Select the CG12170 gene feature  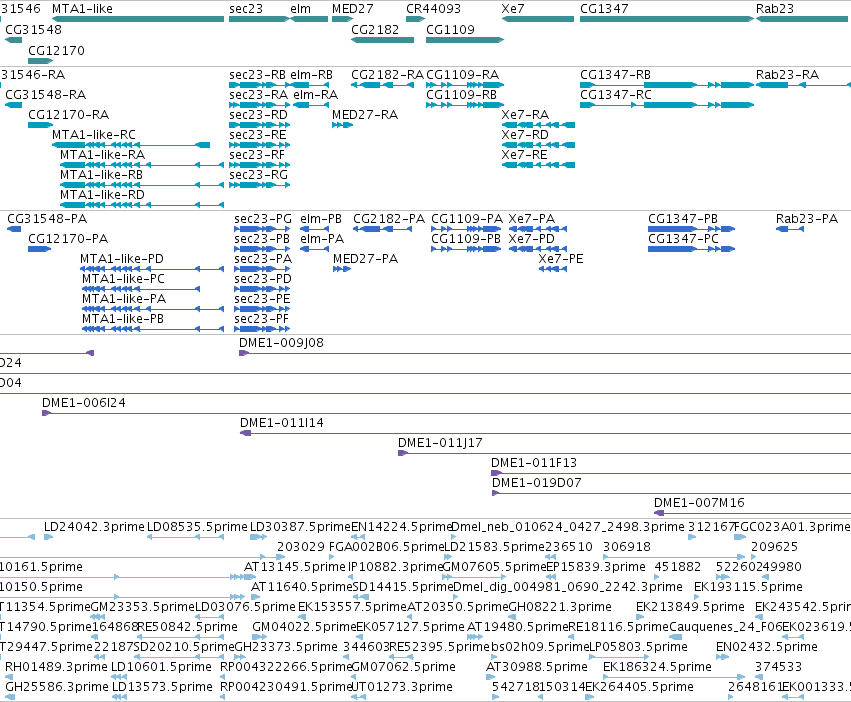coord(40,60)
